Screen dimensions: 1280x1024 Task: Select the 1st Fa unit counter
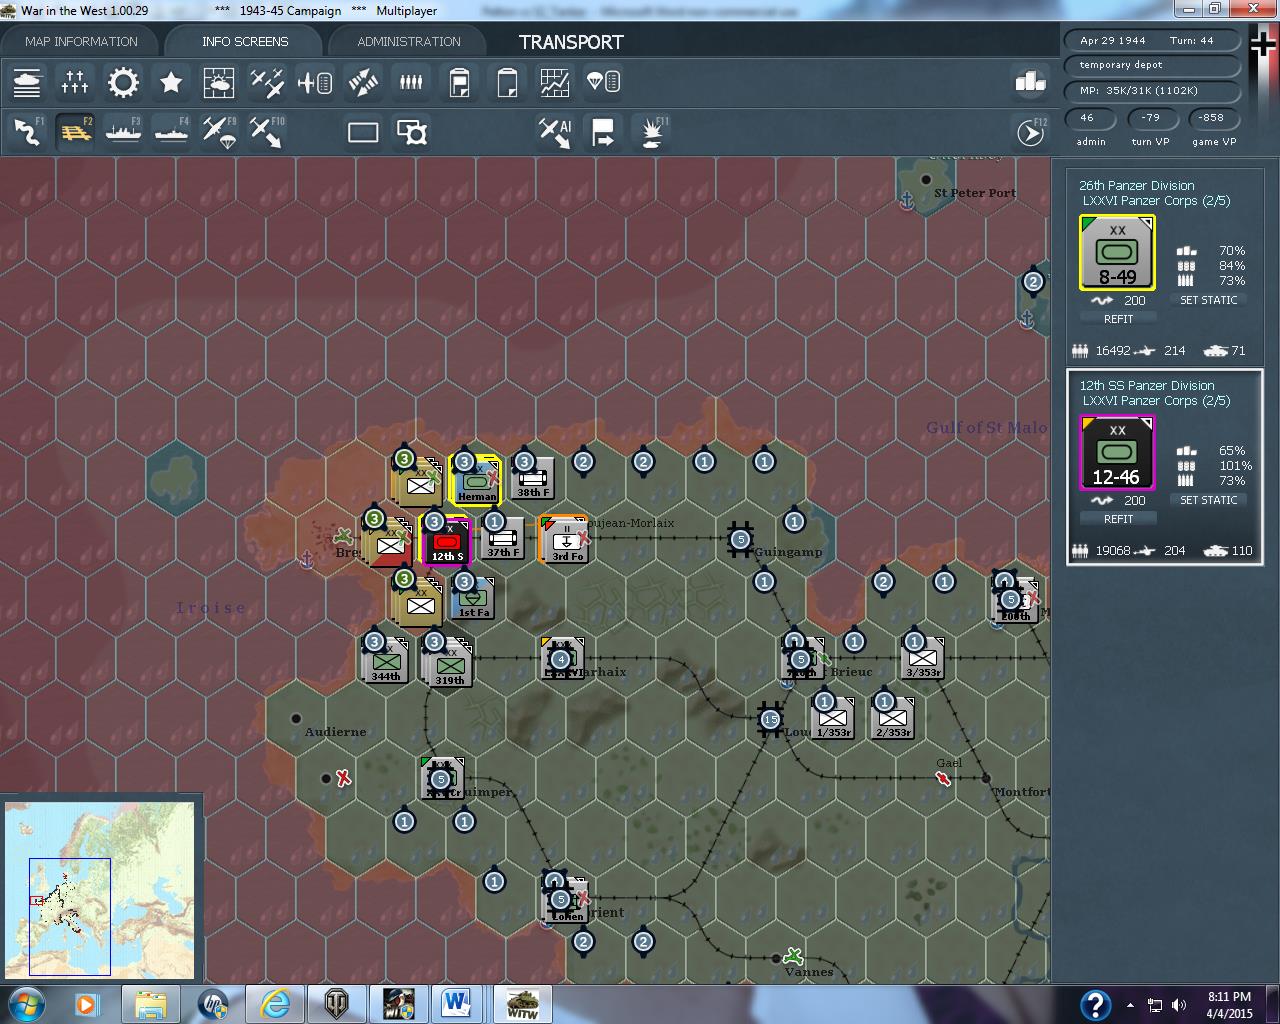pos(472,599)
